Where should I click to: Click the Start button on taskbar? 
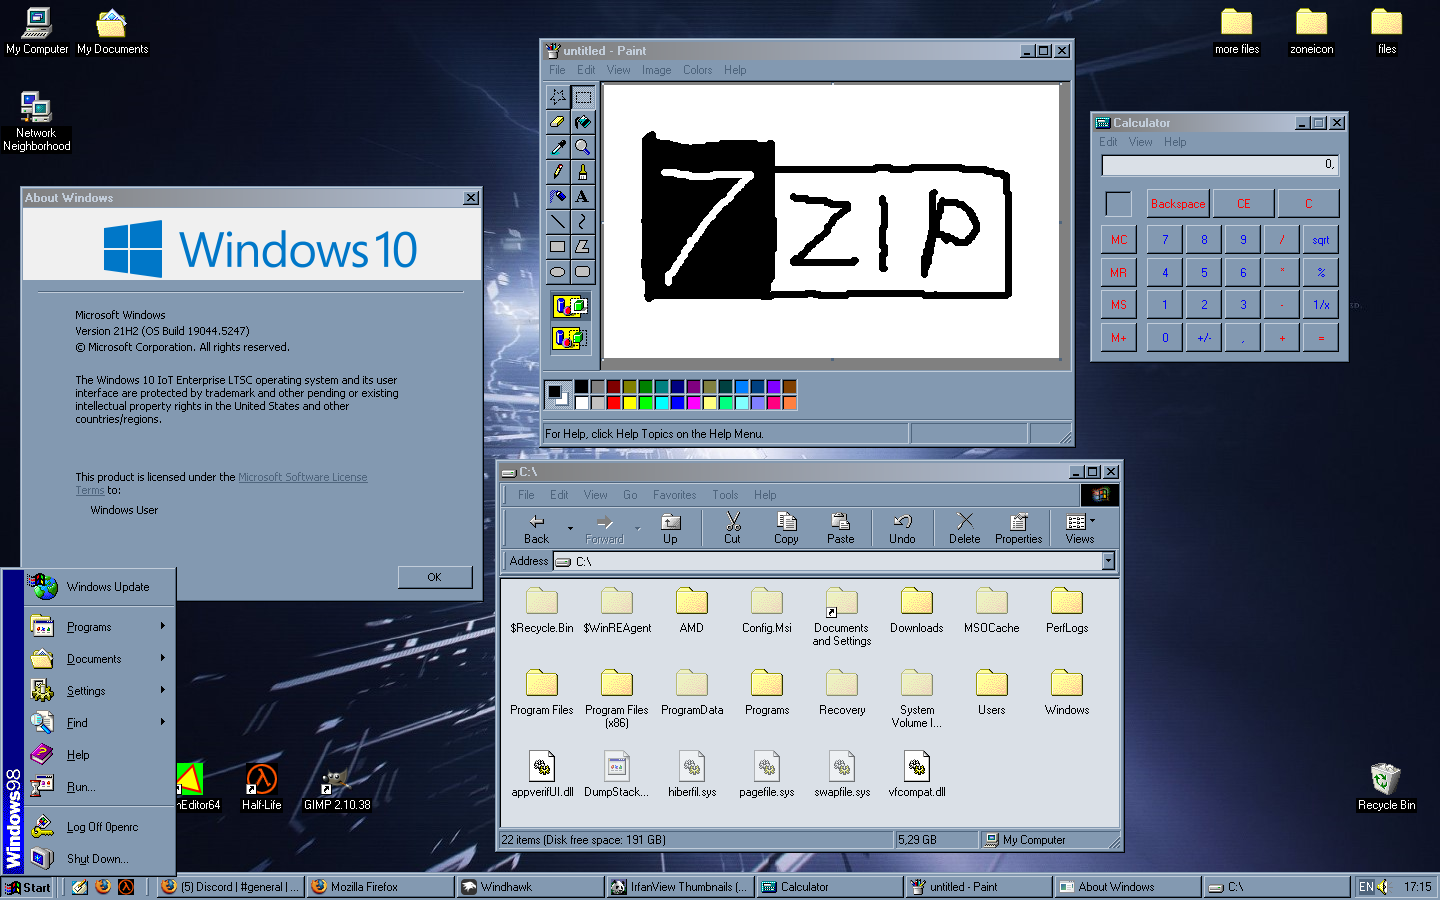click(29, 887)
